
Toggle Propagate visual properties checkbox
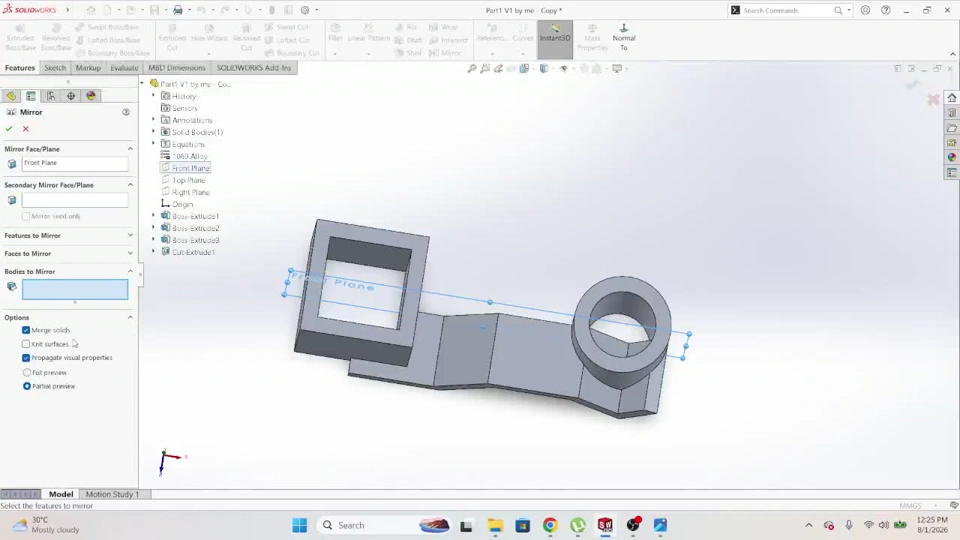(26, 358)
